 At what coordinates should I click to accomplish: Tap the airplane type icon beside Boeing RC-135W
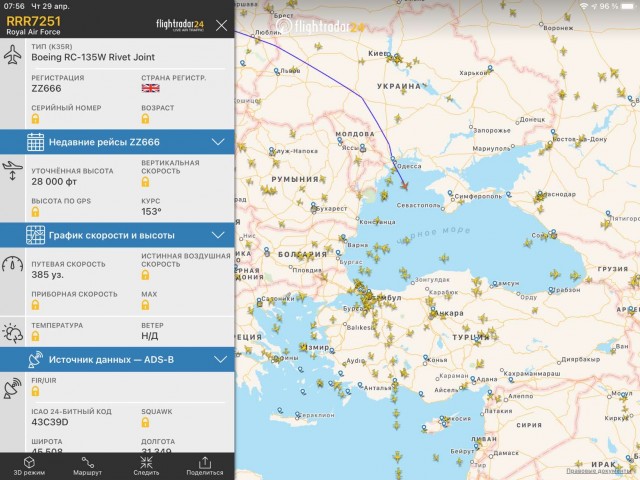(13, 55)
